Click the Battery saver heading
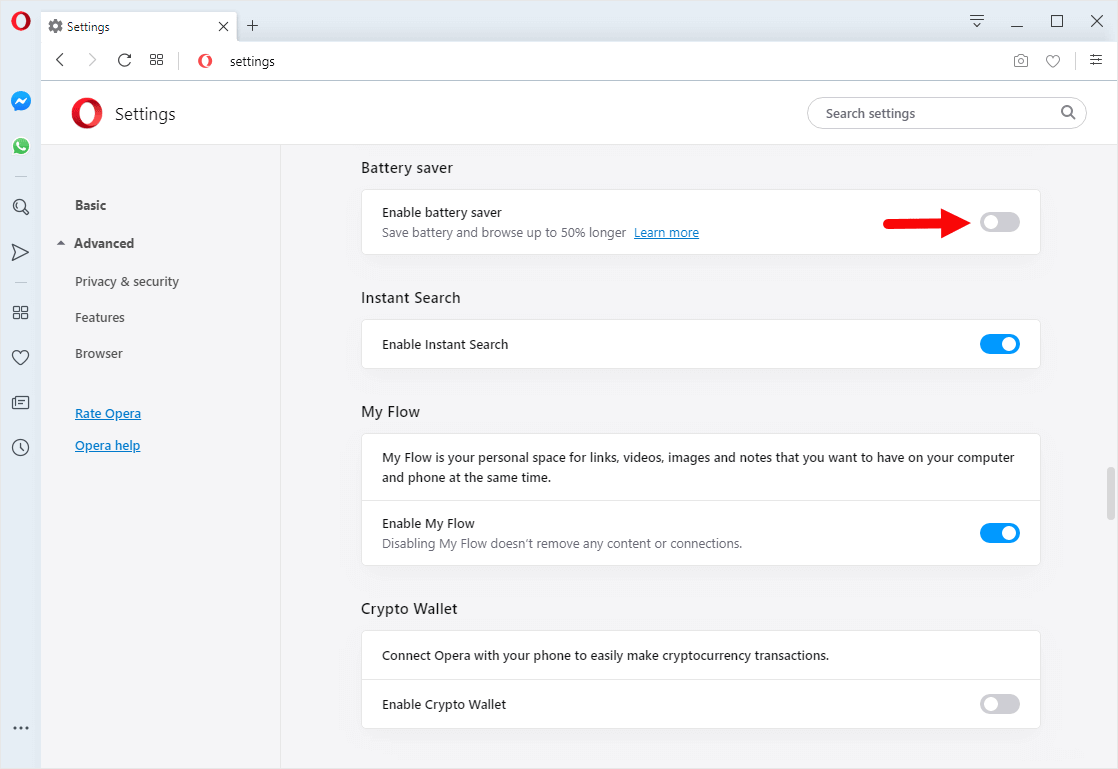 [x=406, y=168]
